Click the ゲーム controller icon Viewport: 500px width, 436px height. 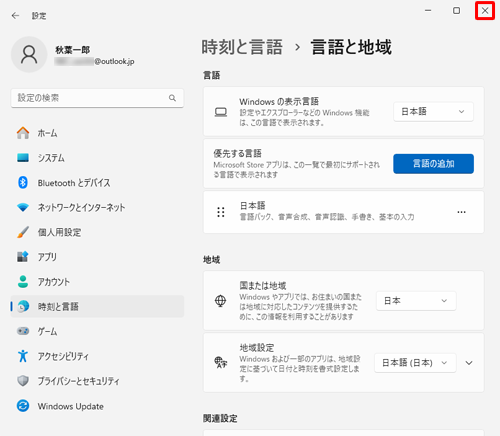[23, 331]
